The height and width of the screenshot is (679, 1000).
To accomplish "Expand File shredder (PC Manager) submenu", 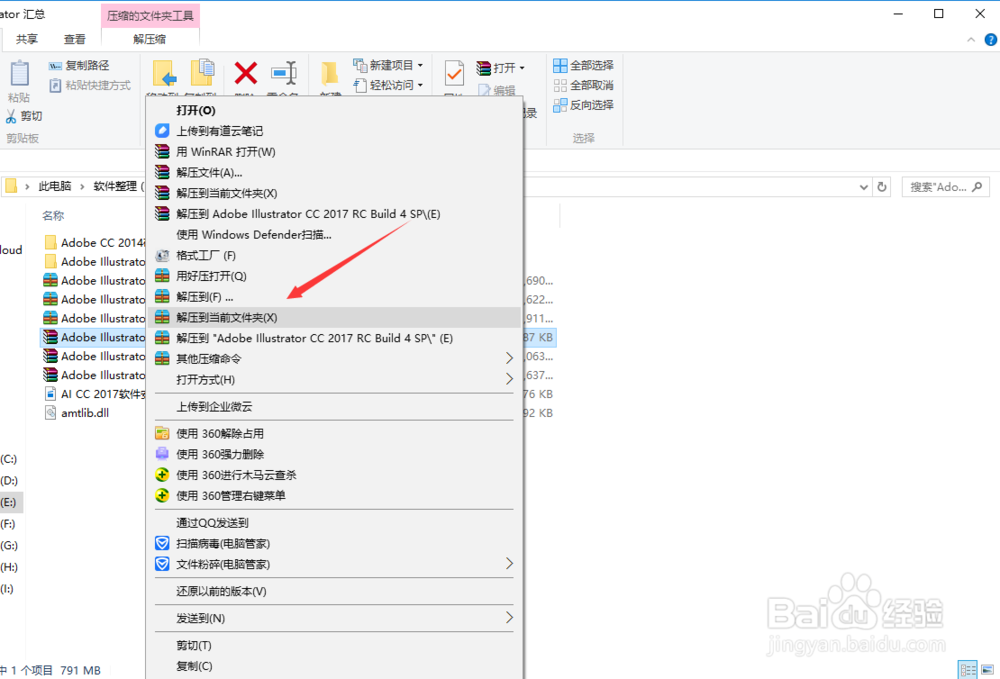I will pos(334,564).
